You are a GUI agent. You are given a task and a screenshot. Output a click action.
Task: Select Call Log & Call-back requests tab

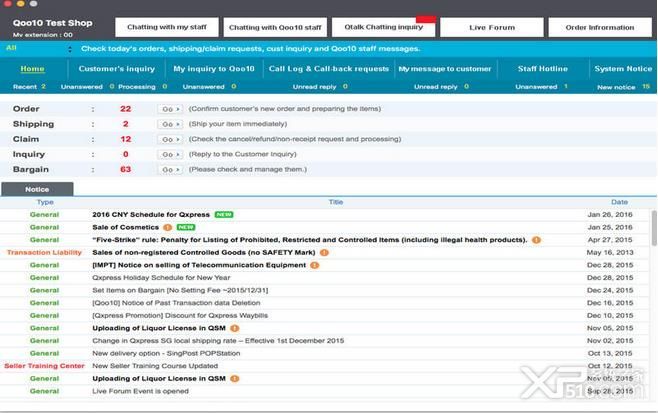329,69
